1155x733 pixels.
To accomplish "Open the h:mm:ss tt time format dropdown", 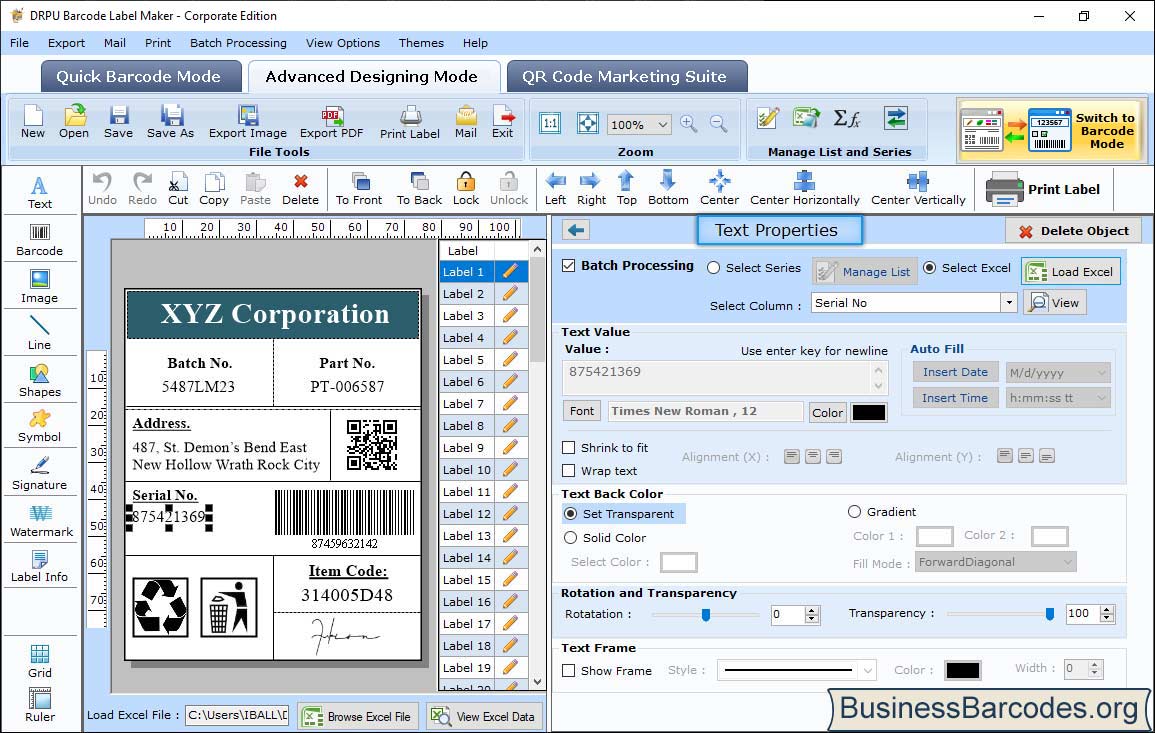I will coord(1058,398).
